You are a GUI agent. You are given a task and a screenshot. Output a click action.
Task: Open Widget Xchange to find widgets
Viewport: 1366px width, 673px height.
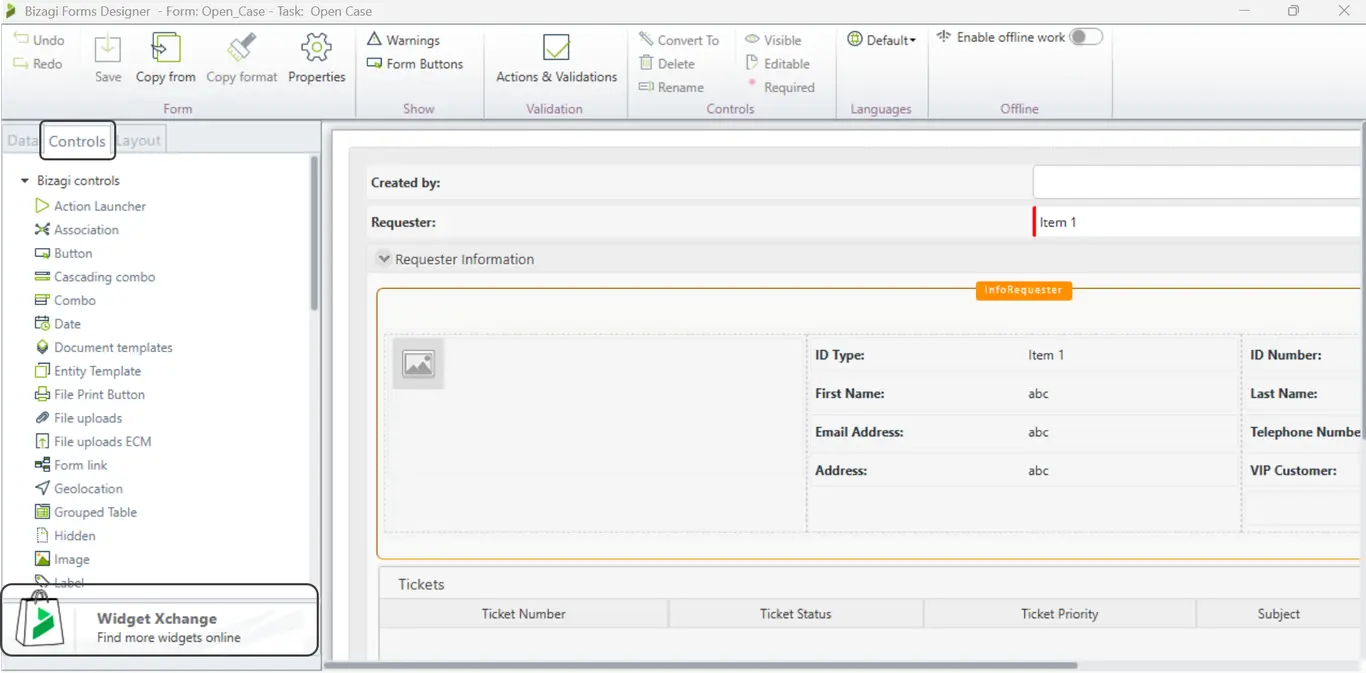pos(160,620)
